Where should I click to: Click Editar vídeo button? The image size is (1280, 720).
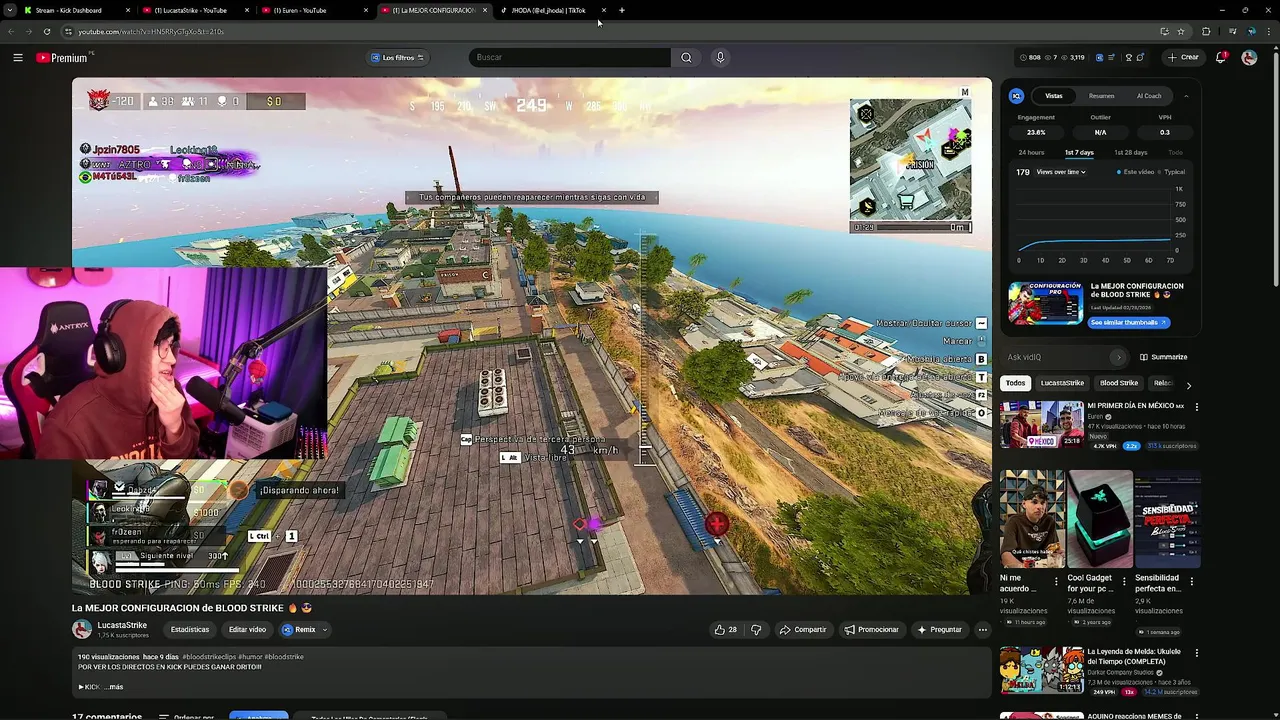(247, 630)
